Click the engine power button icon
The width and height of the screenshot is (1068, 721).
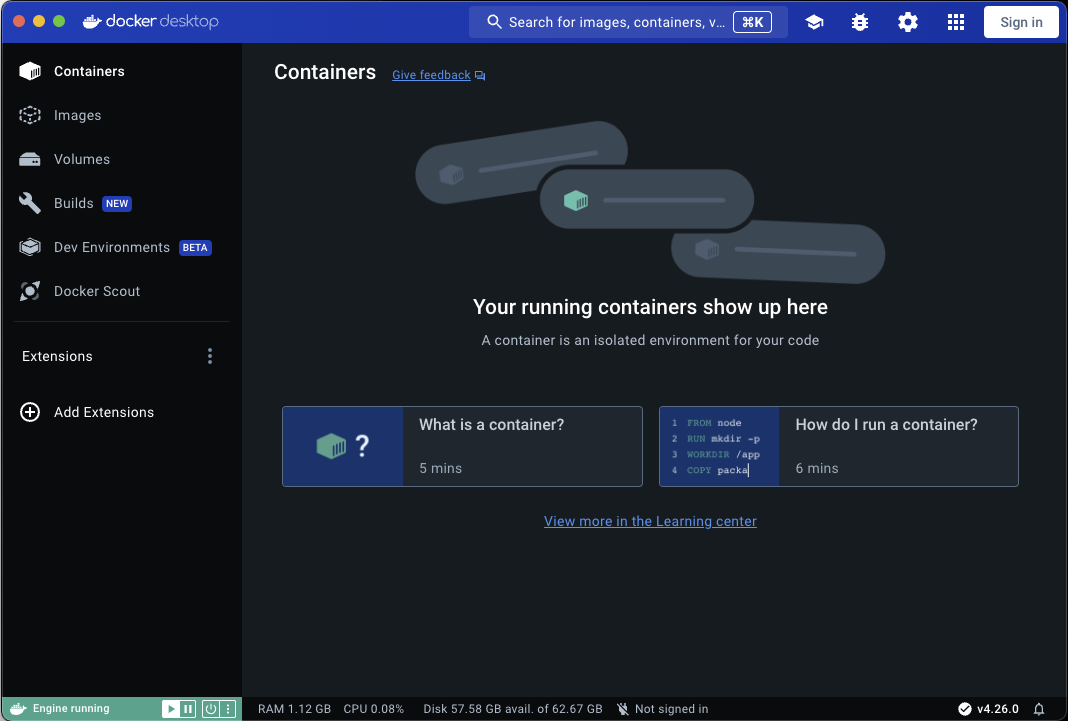point(210,709)
